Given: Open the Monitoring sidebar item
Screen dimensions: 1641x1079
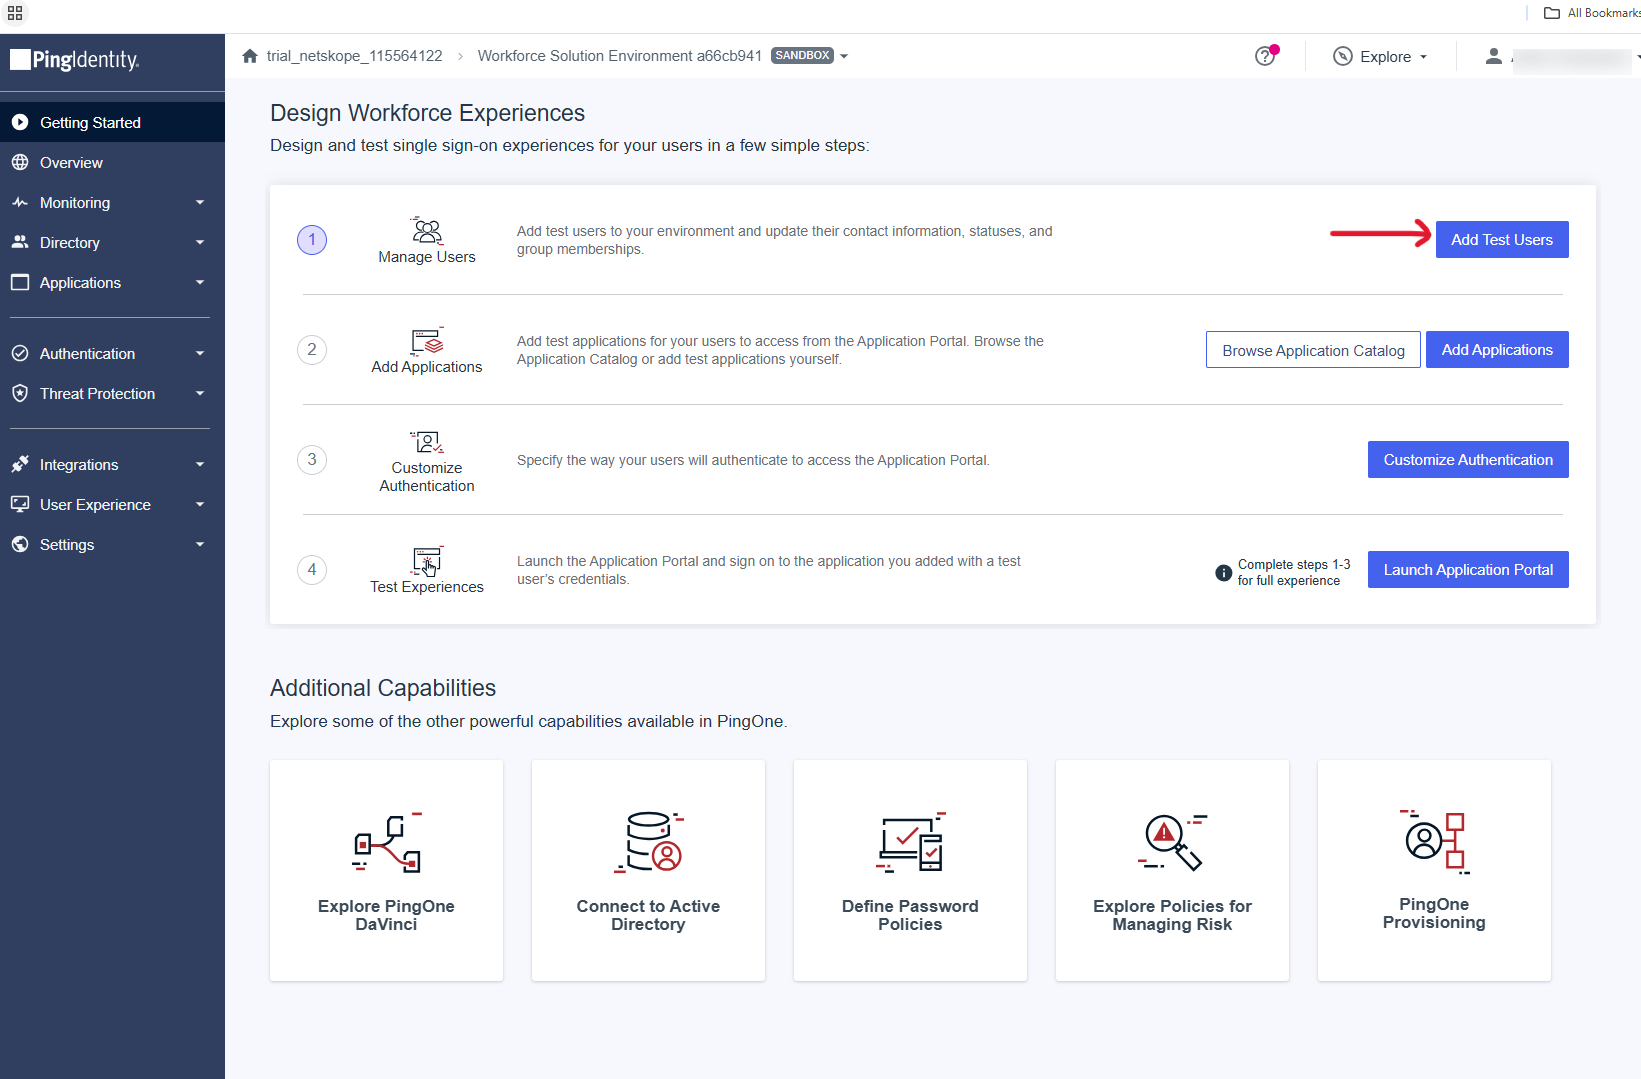Looking at the screenshot, I should (x=112, y=202).
